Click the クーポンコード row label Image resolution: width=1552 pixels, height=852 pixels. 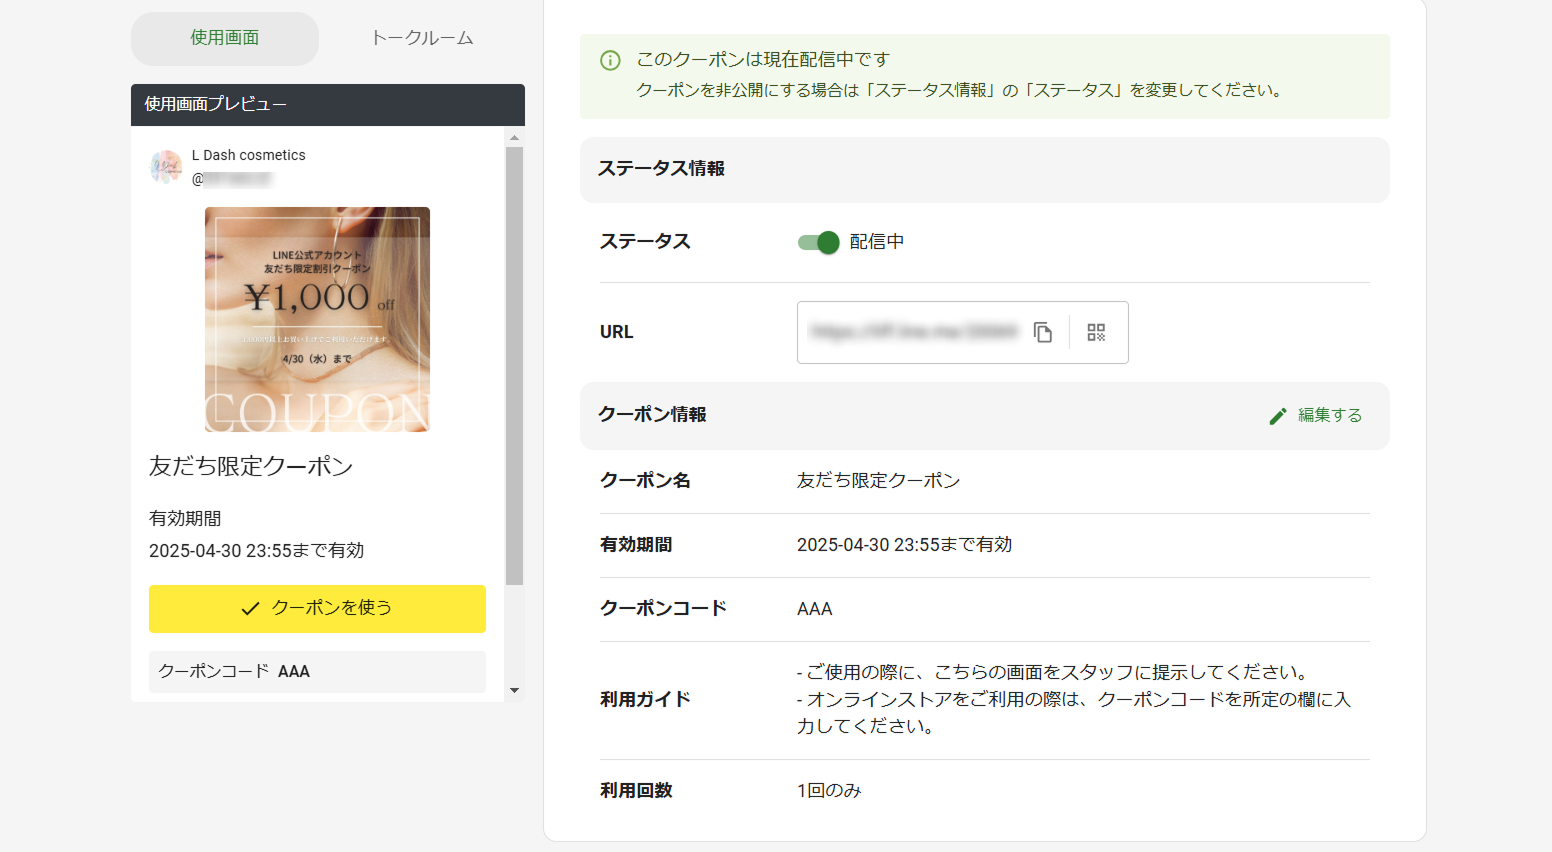point(663,609)
